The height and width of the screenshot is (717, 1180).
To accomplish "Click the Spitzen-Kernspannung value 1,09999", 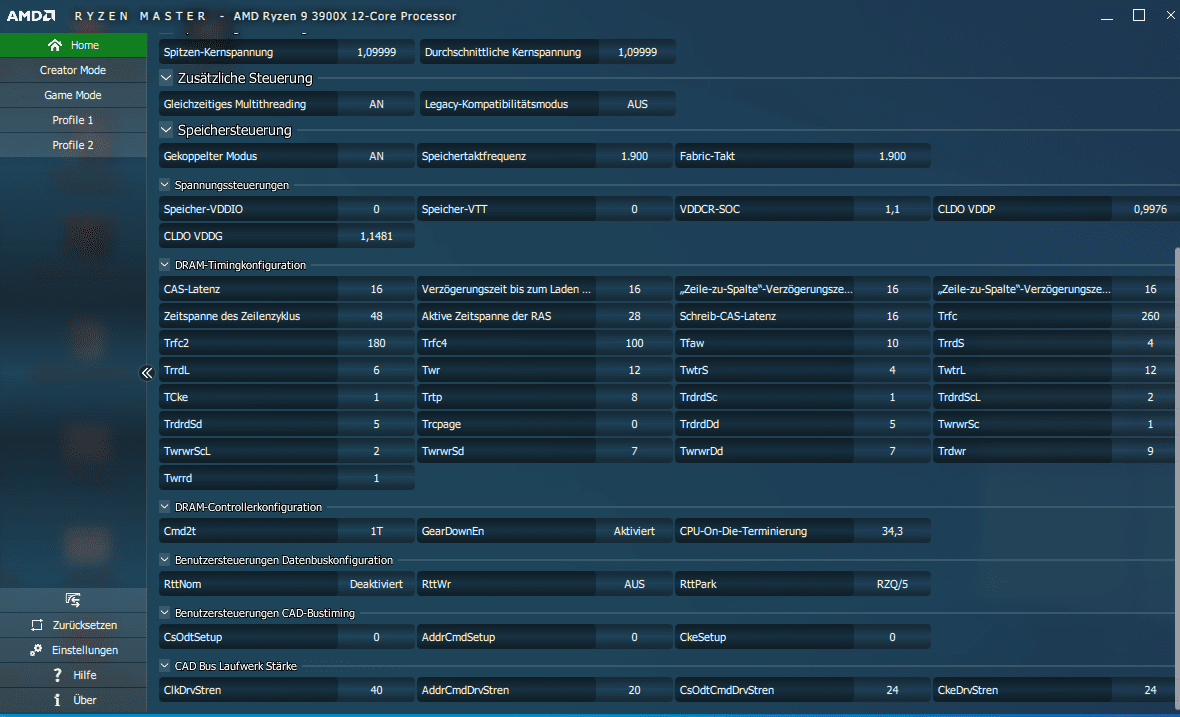I will point(376,52).
